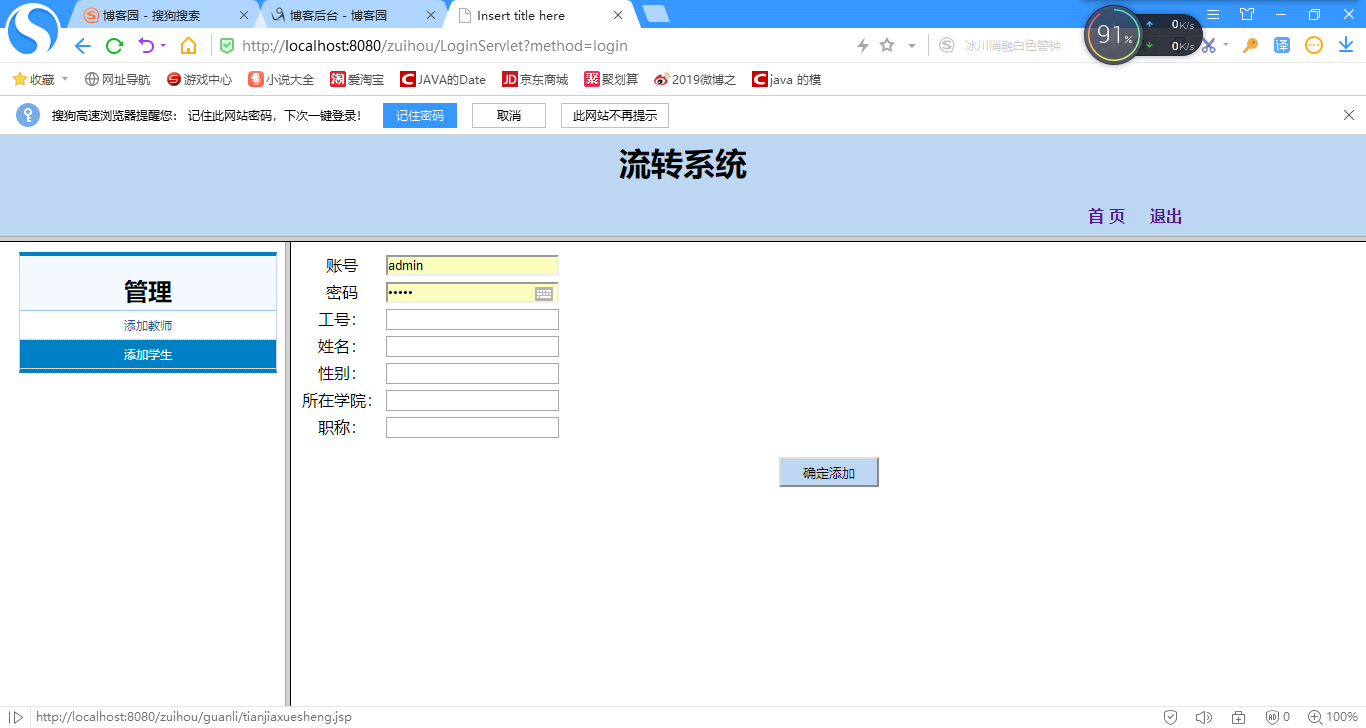This screenshot has width=1366, height=728.
Task: Expand the dropdown next to scissors tool
Action: click(x=1227, y=46)
